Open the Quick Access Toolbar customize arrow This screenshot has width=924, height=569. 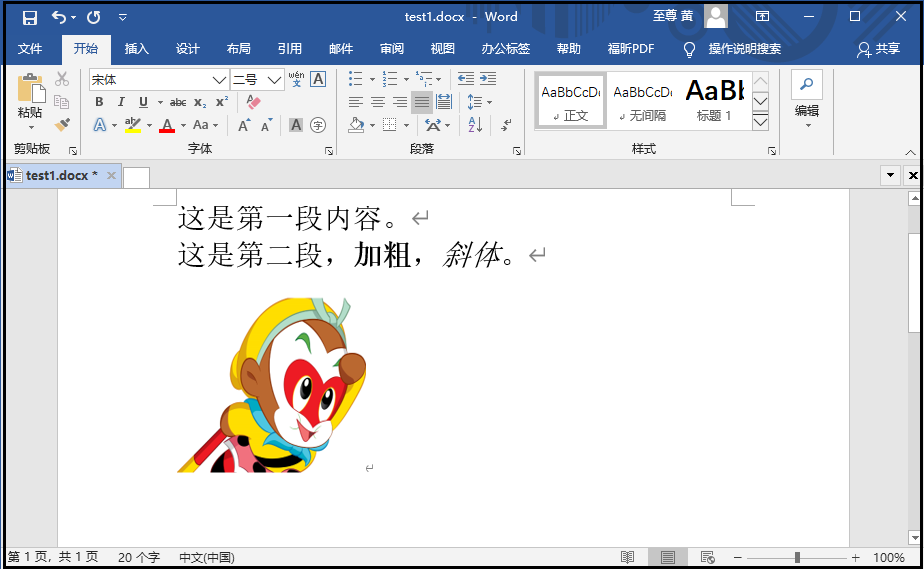(x=123, y=17)
